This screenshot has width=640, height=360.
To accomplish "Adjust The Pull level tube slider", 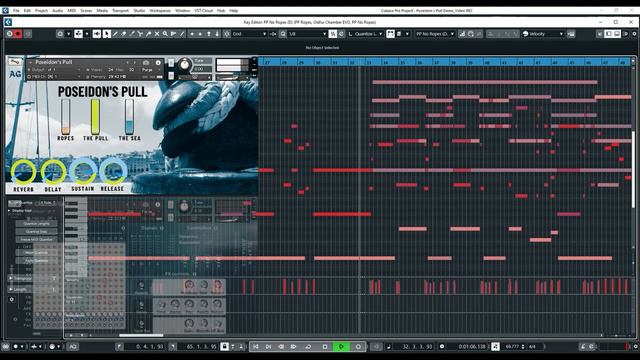I will [x=95, y=117].
